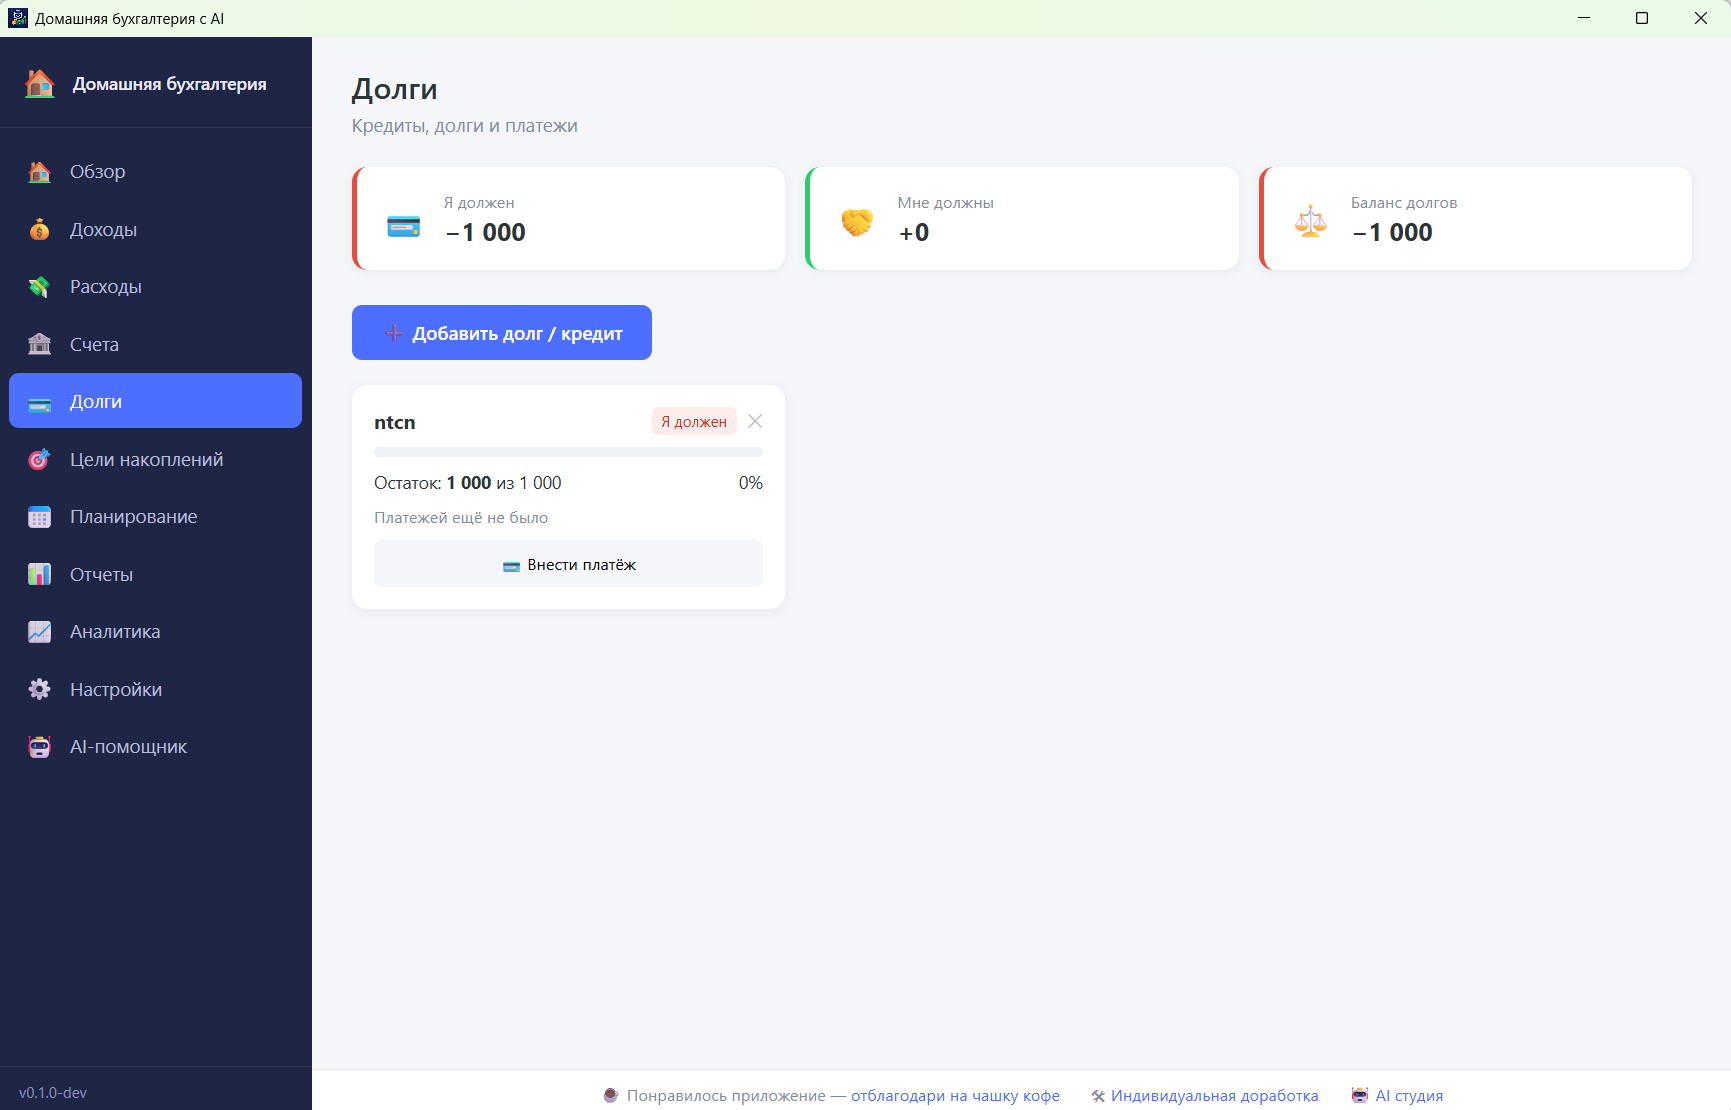This screenshot has height=1110, width=1731.
Task: Open отблагодари на чашку кофе link
Action: [x=955, y=1096]
